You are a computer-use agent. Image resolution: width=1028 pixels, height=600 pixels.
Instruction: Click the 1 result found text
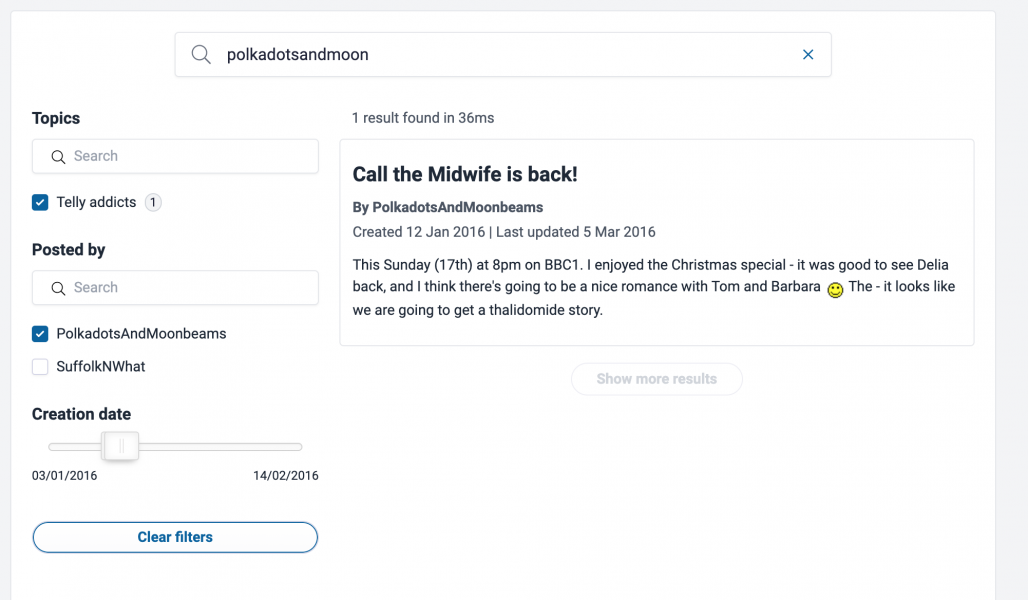(423, 118)
